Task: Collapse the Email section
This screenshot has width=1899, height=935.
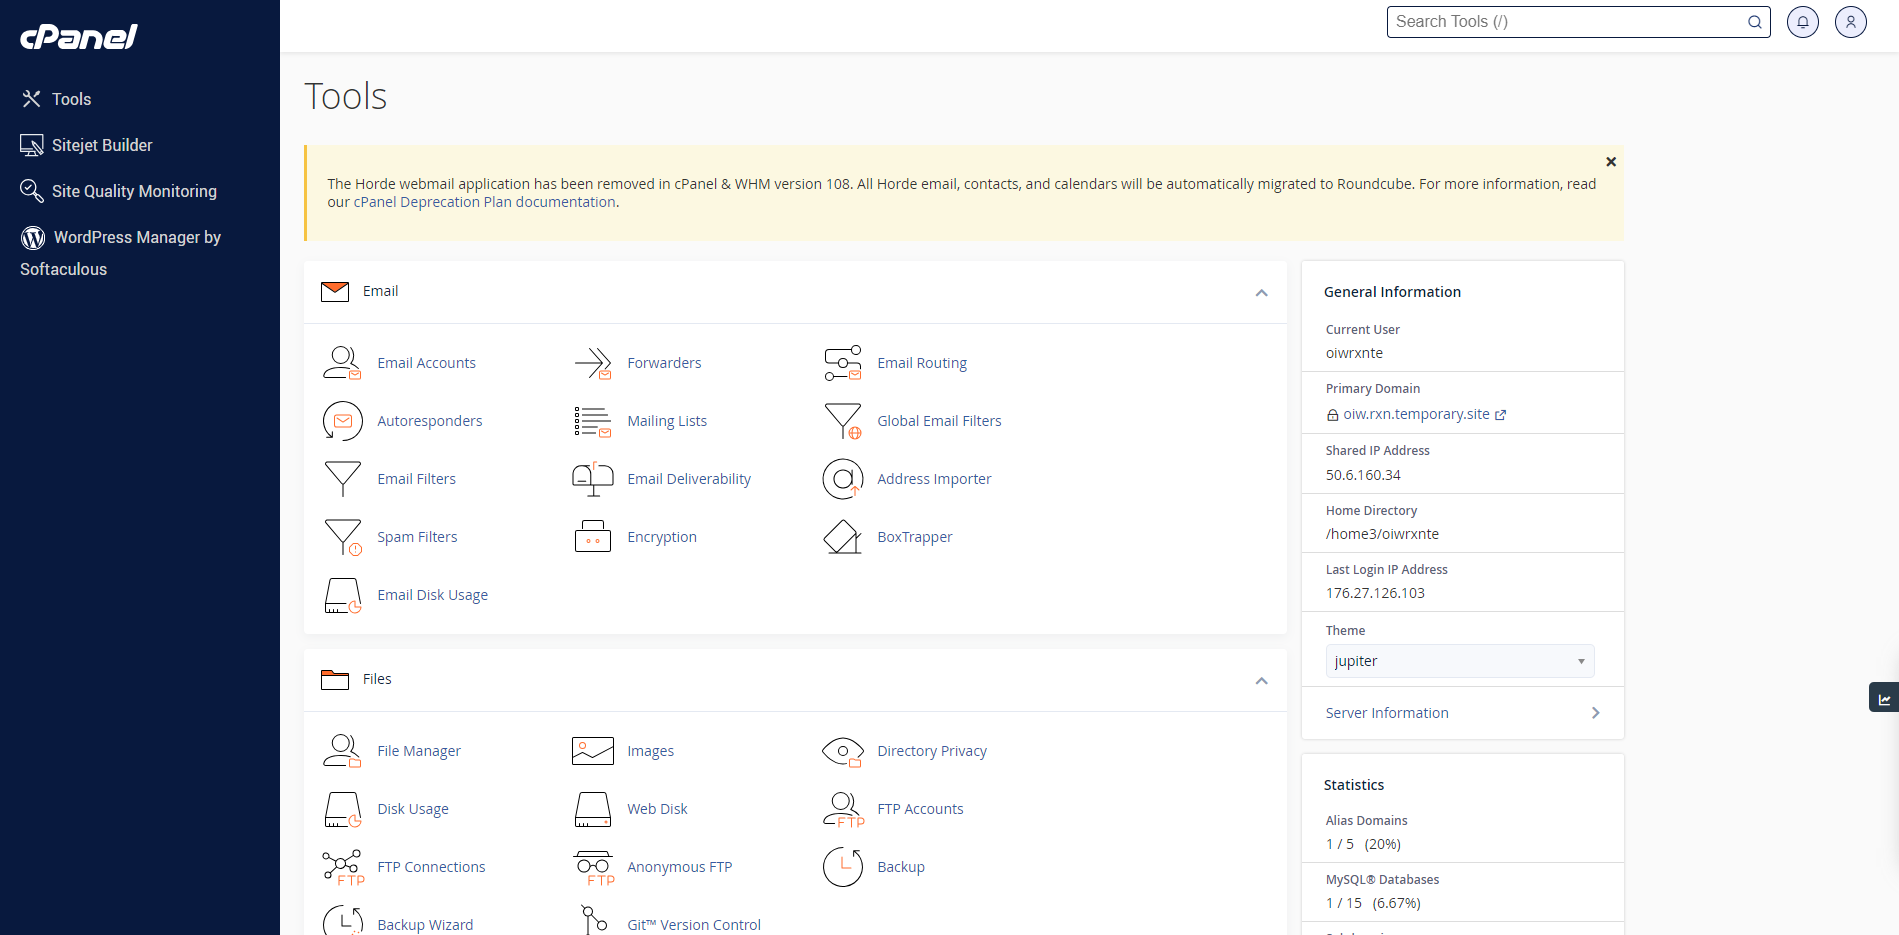Action: point(1261,292)
